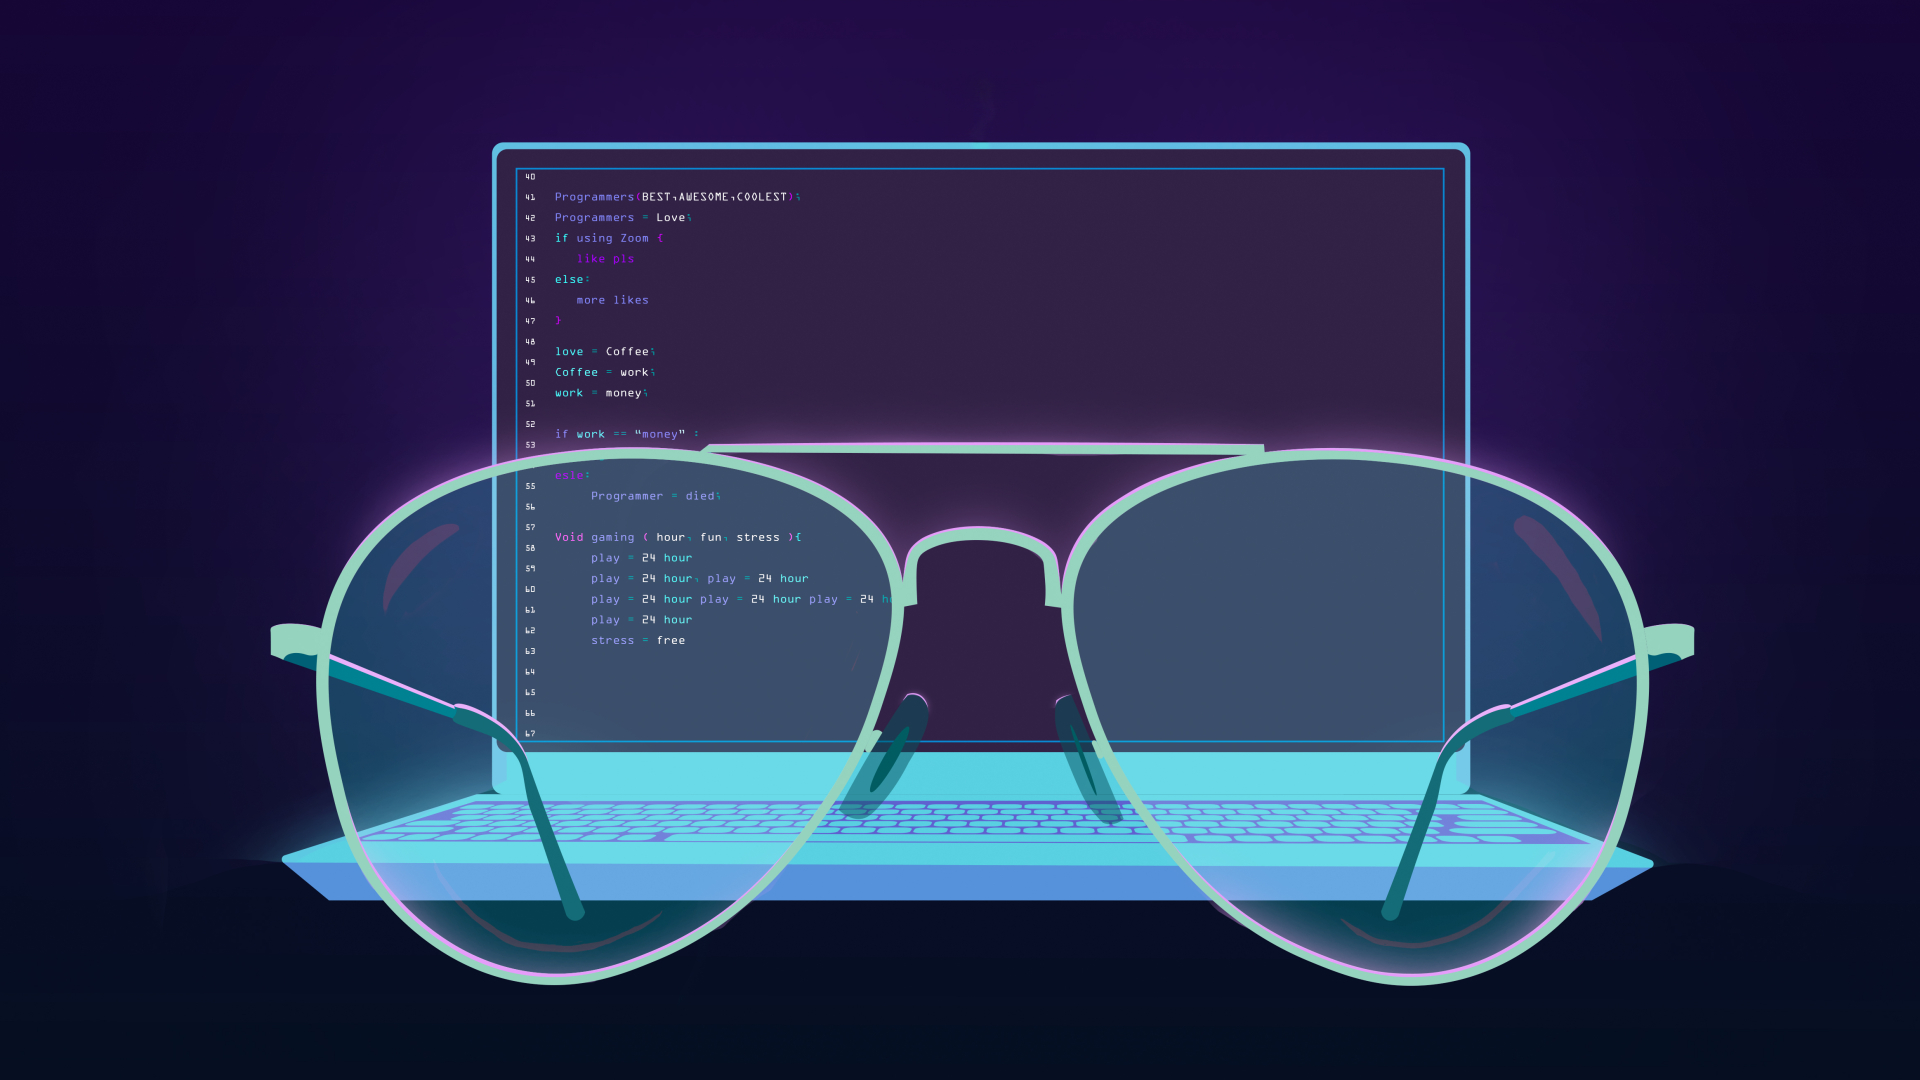Viewport: 1920px width, 1080px height.
Task: Click the 'if using Zoom' statement
Action: [x=608, y=238]
